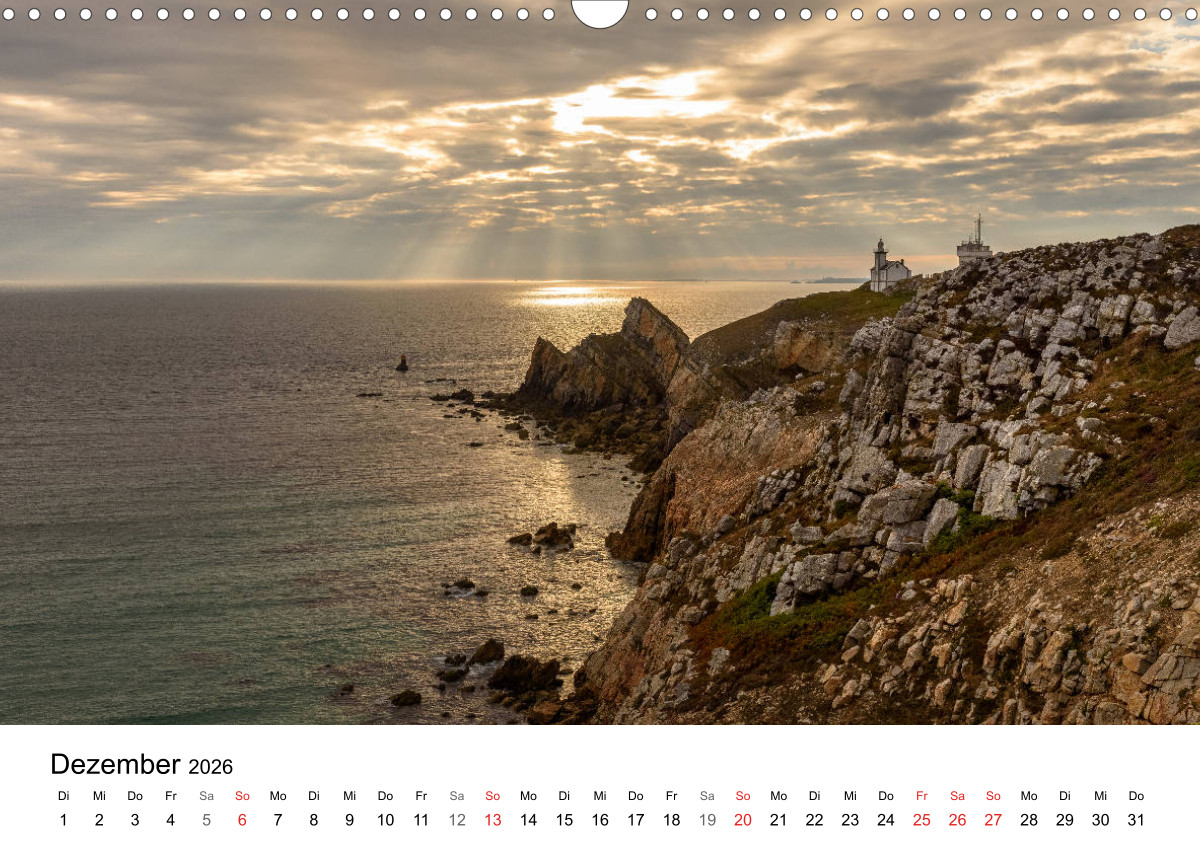Viewport: 1200px width, 848px height.
Task: Click date 21 in the calendar
Action: pyautogui.click(x=779, y=820)
